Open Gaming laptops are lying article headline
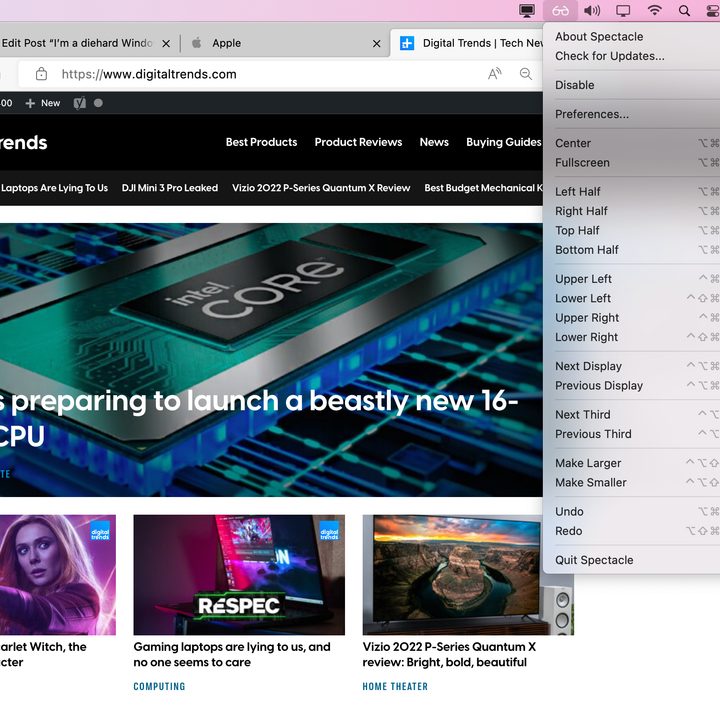The height and width of the screenshot is (720, 720). (232, 654)
